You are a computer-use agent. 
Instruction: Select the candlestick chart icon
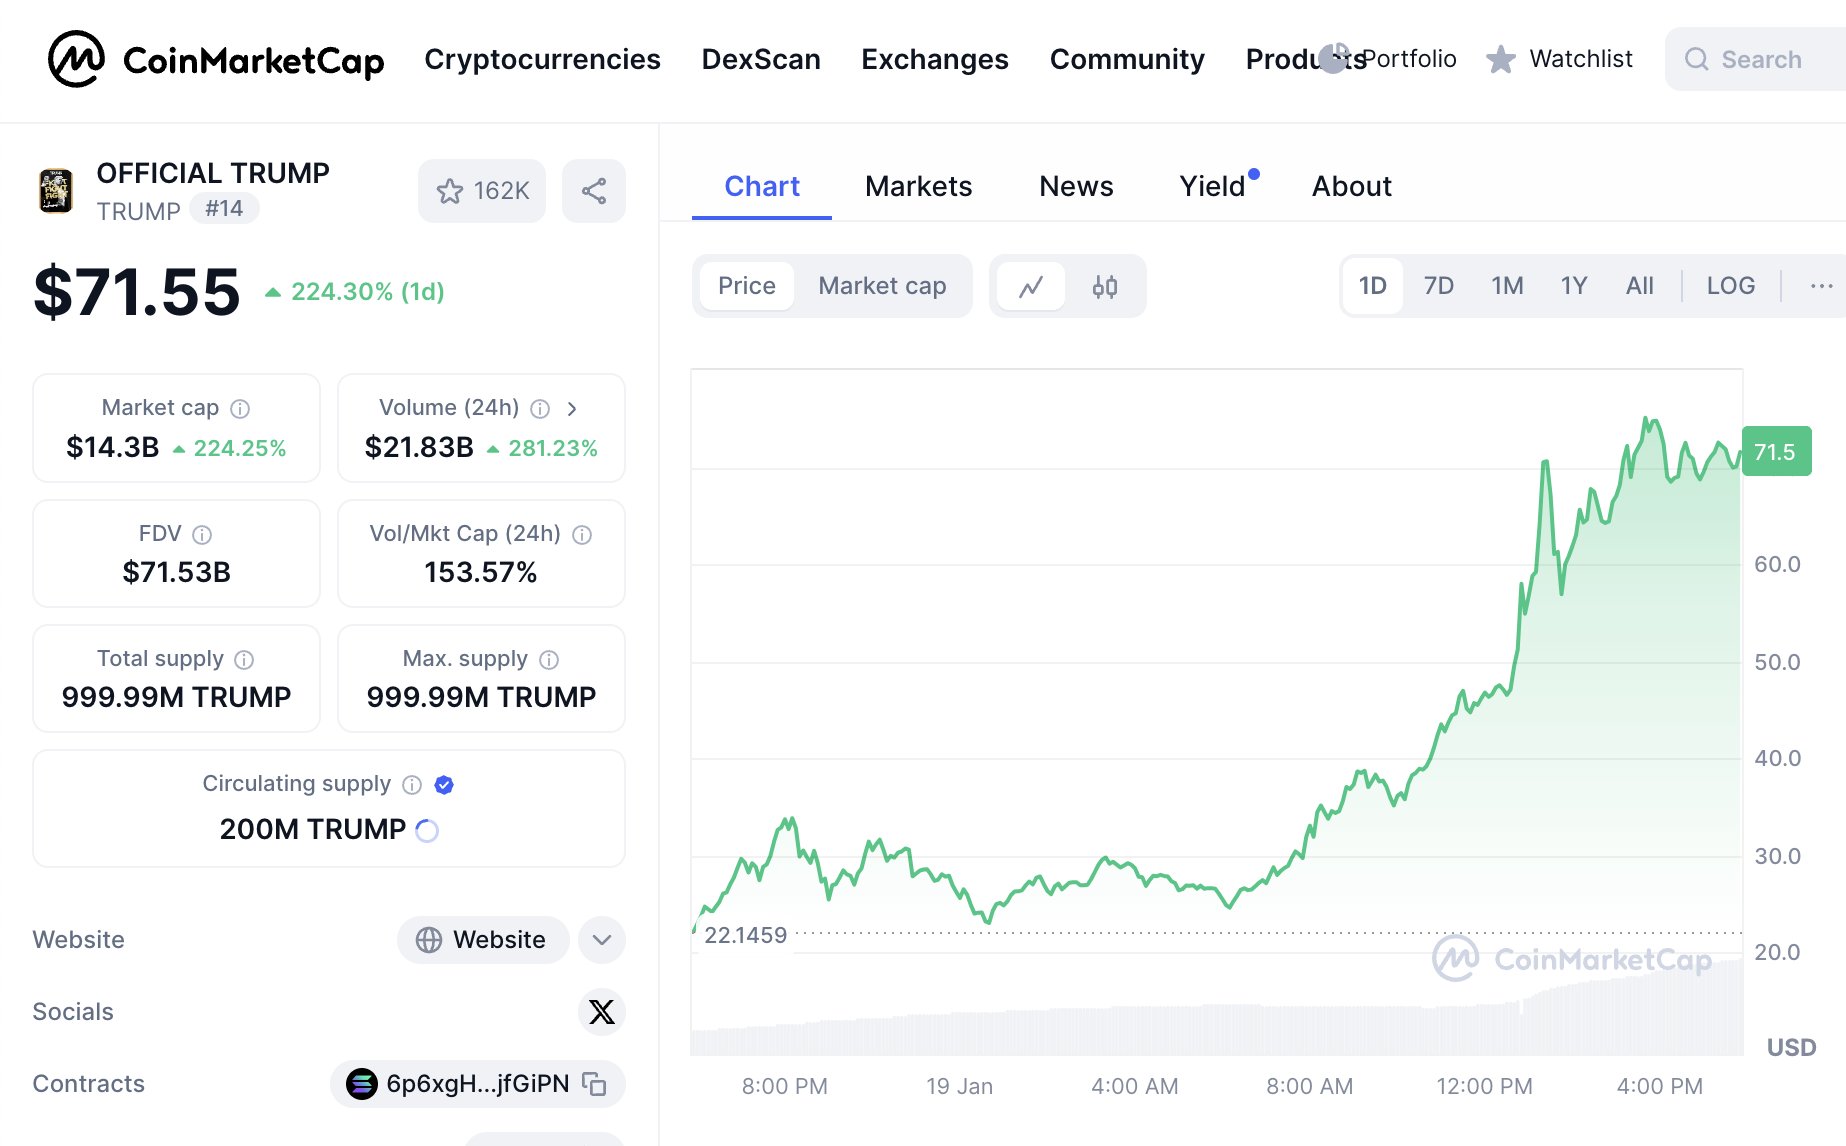pyautogui.click(x=1104, y=287)
